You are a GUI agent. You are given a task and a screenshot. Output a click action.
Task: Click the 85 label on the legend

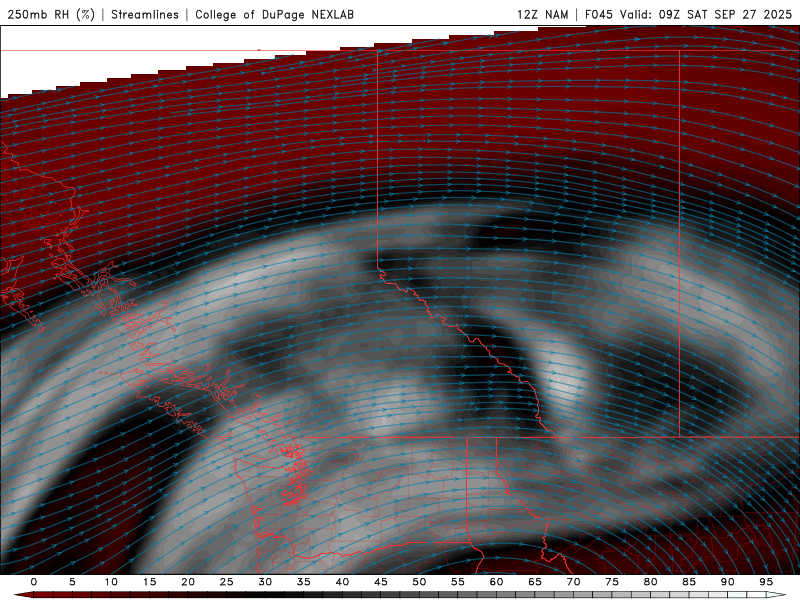point(689,582)
